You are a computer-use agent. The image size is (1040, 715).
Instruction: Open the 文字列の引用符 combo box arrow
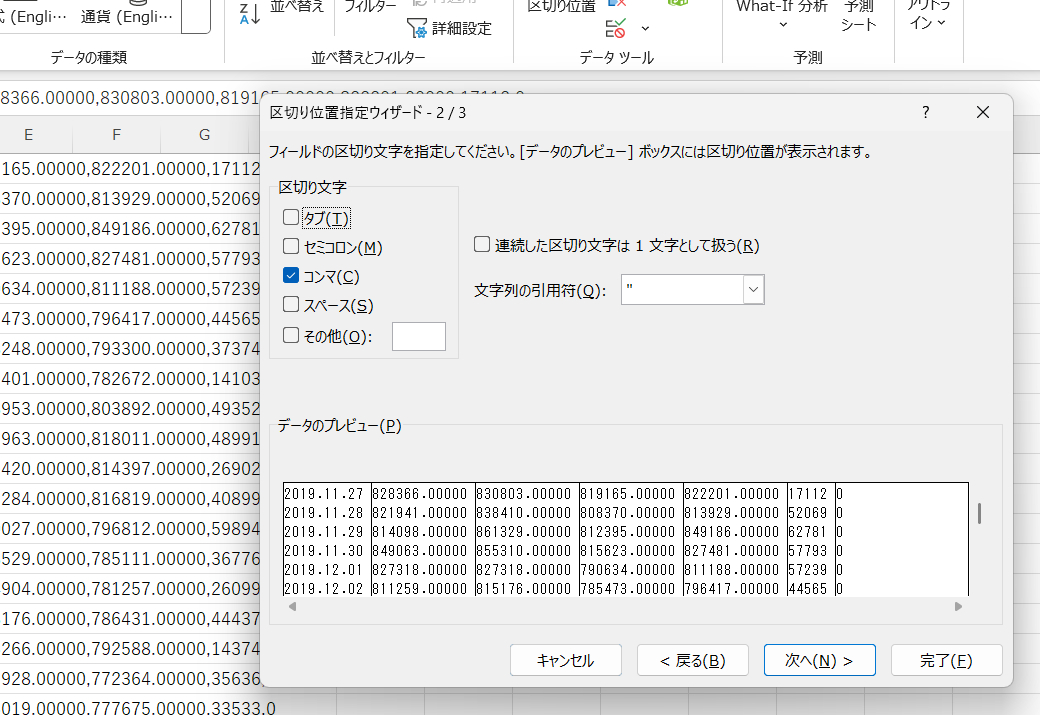(x=753, y=290)
